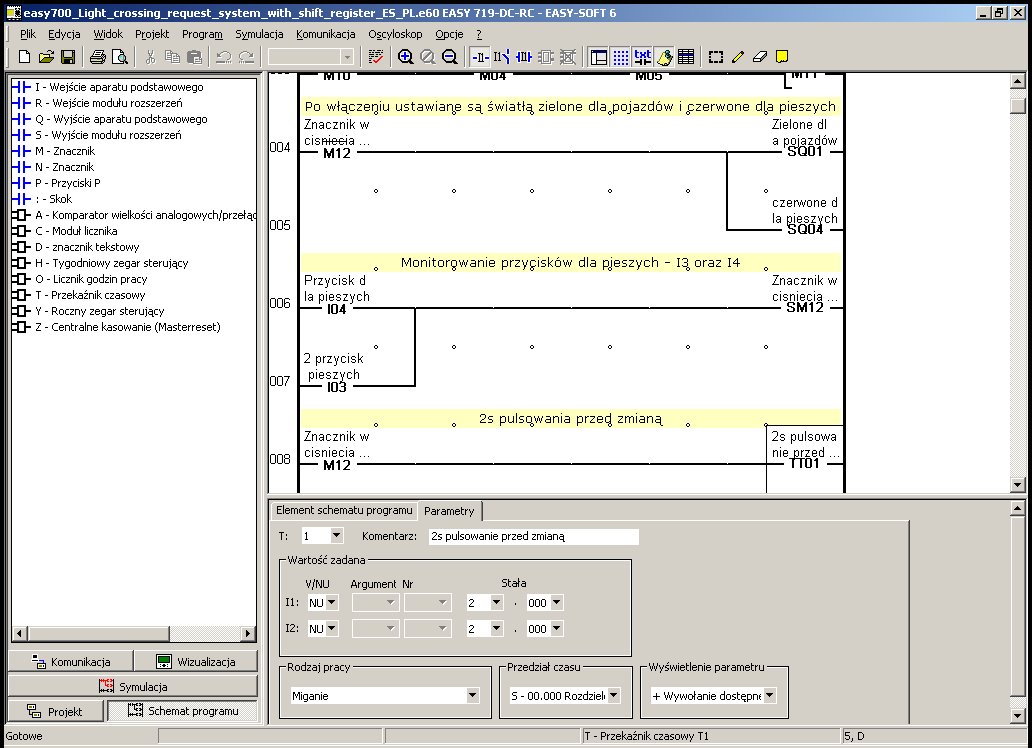The width and height of the screenshot is (1032, 748).
Task: Open the T number dropdown
Action: coord(336,535)
